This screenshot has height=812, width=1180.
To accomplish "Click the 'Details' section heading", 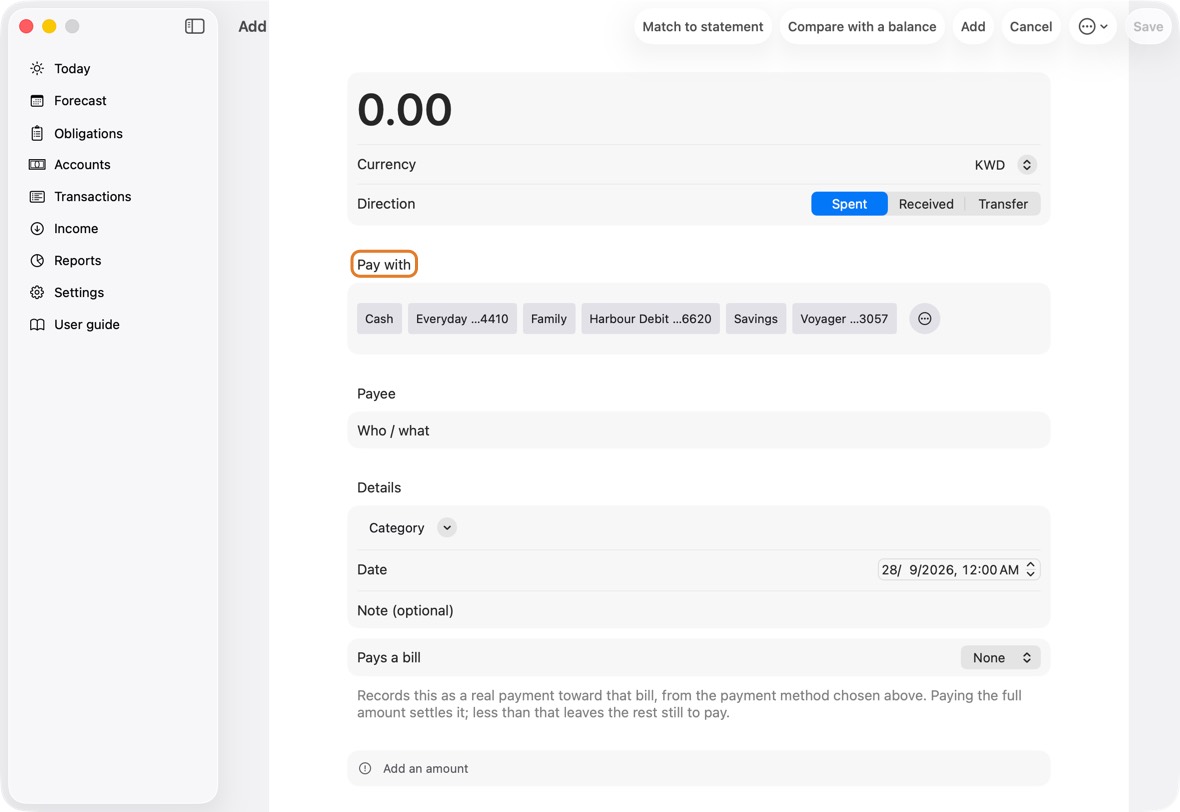I will pos(379,488).
